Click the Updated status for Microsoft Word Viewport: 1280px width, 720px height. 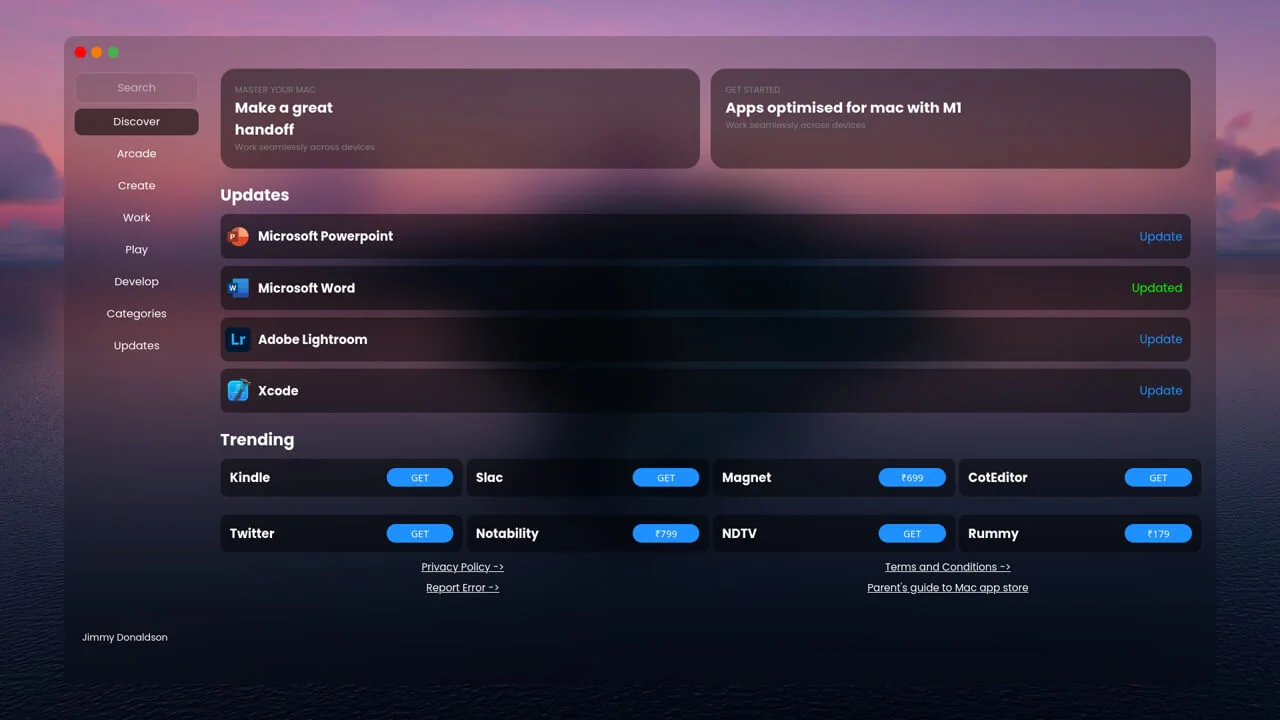[x=1156, y=288]
